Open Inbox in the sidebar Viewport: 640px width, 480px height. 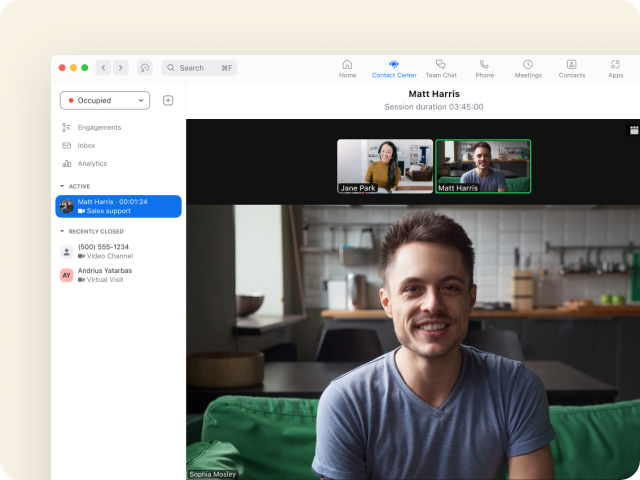coord(86,145)
